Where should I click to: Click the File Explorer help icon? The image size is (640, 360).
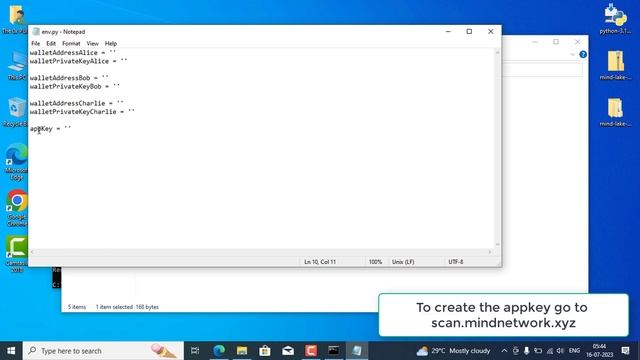click(583, 54)
